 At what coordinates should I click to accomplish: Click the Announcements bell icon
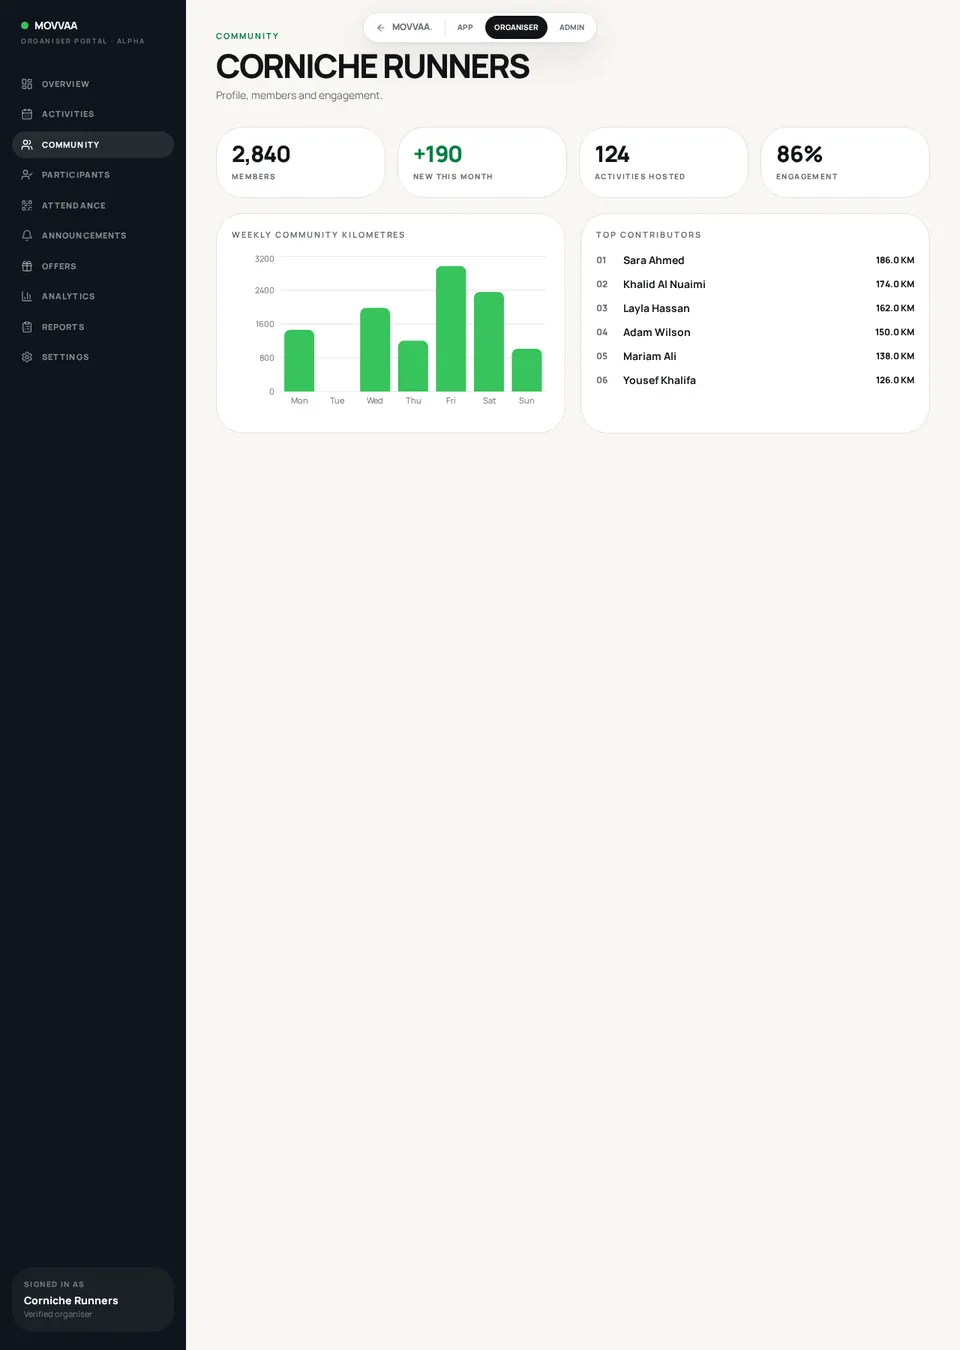27,236
